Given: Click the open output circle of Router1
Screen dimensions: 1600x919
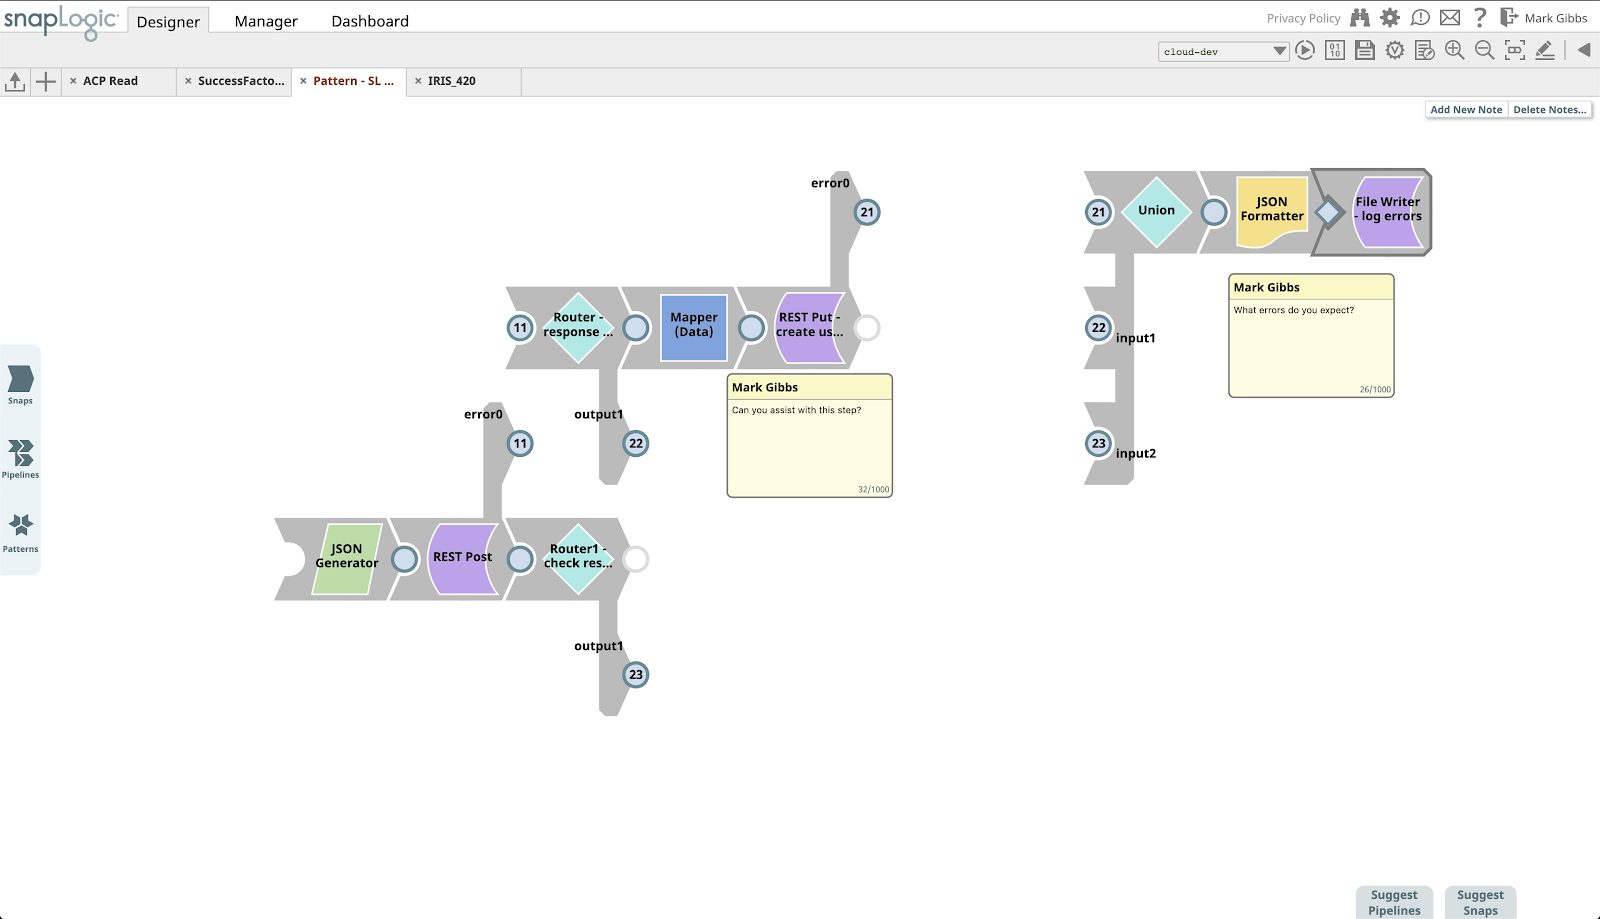Looking at the screenshot, I should point(636,559).
